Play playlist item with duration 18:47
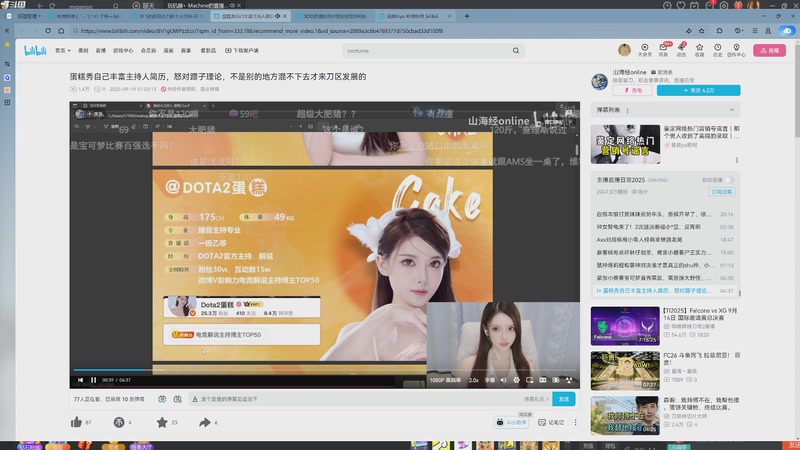Viewport: 800px width, 450px height. coord(665,239)
